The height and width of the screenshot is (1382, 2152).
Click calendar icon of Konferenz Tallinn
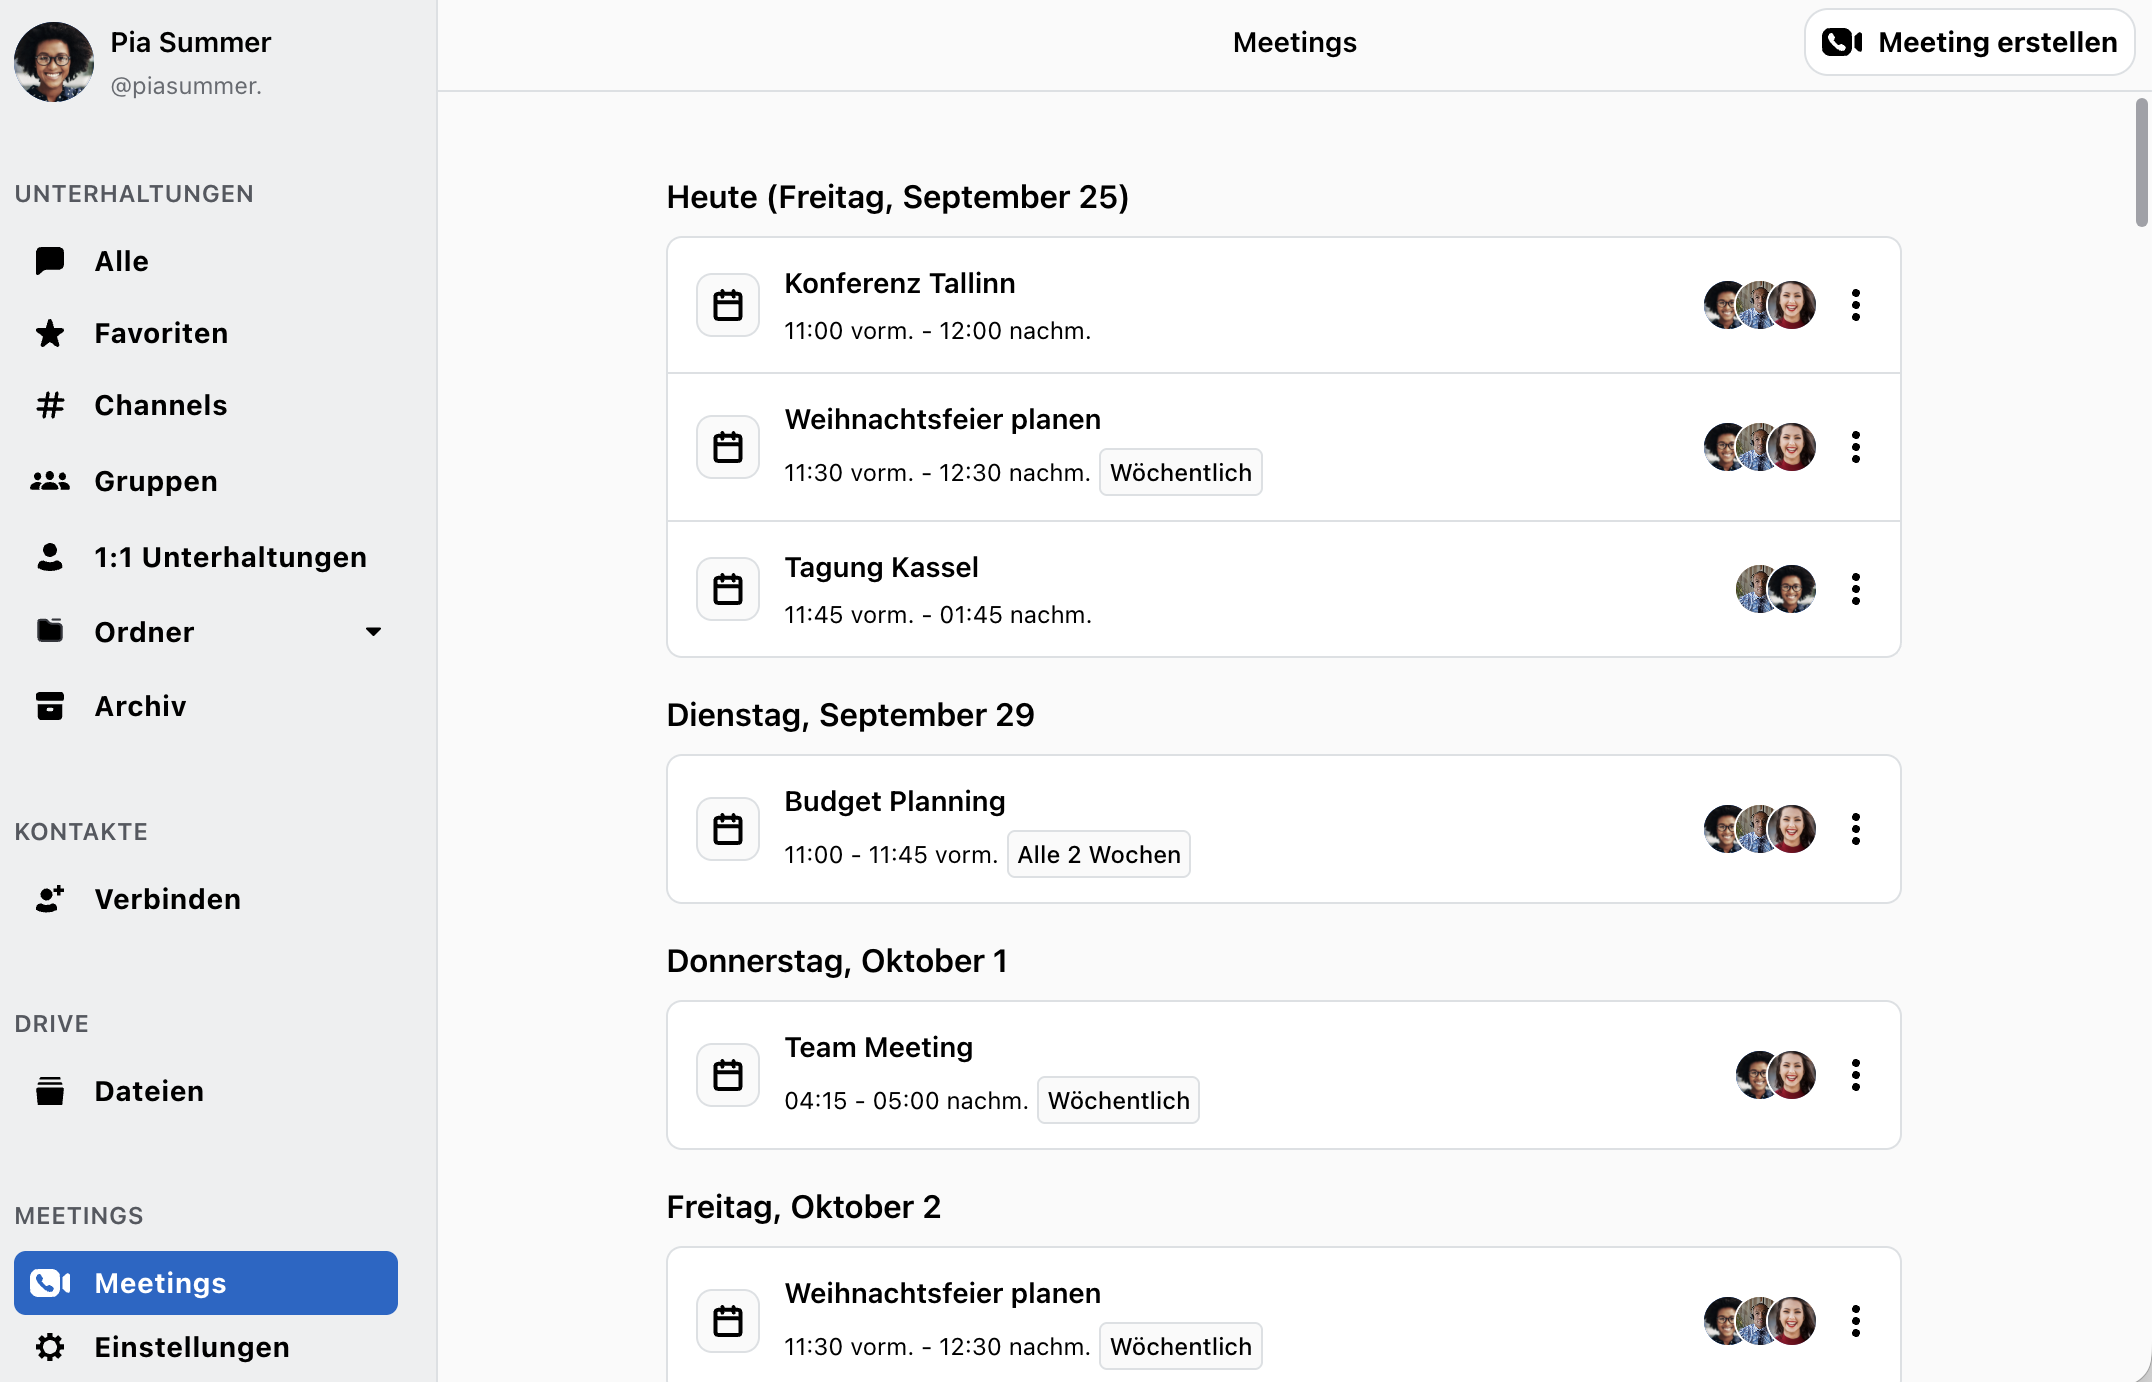click(728, 305)
